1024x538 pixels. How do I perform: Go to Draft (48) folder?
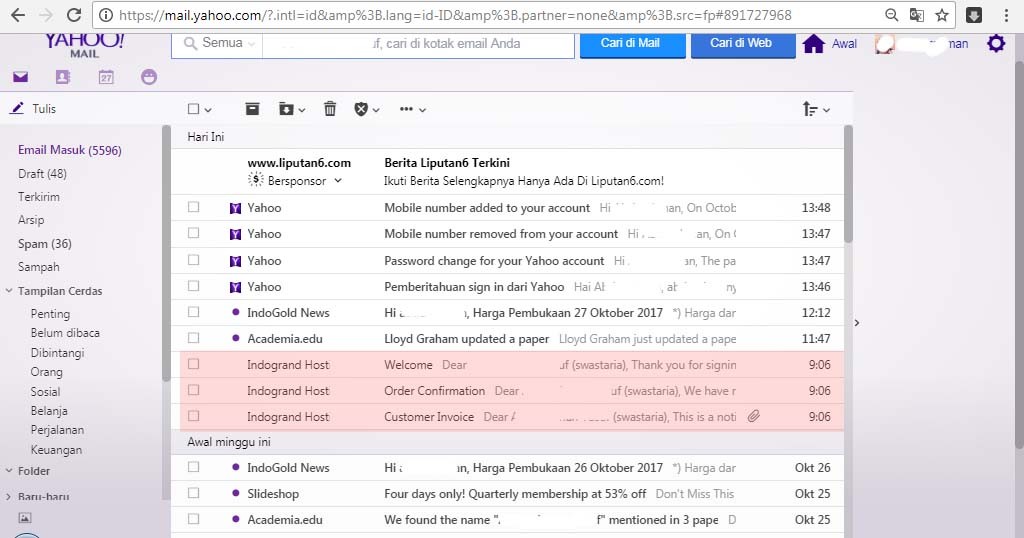[x=42, y=174]
